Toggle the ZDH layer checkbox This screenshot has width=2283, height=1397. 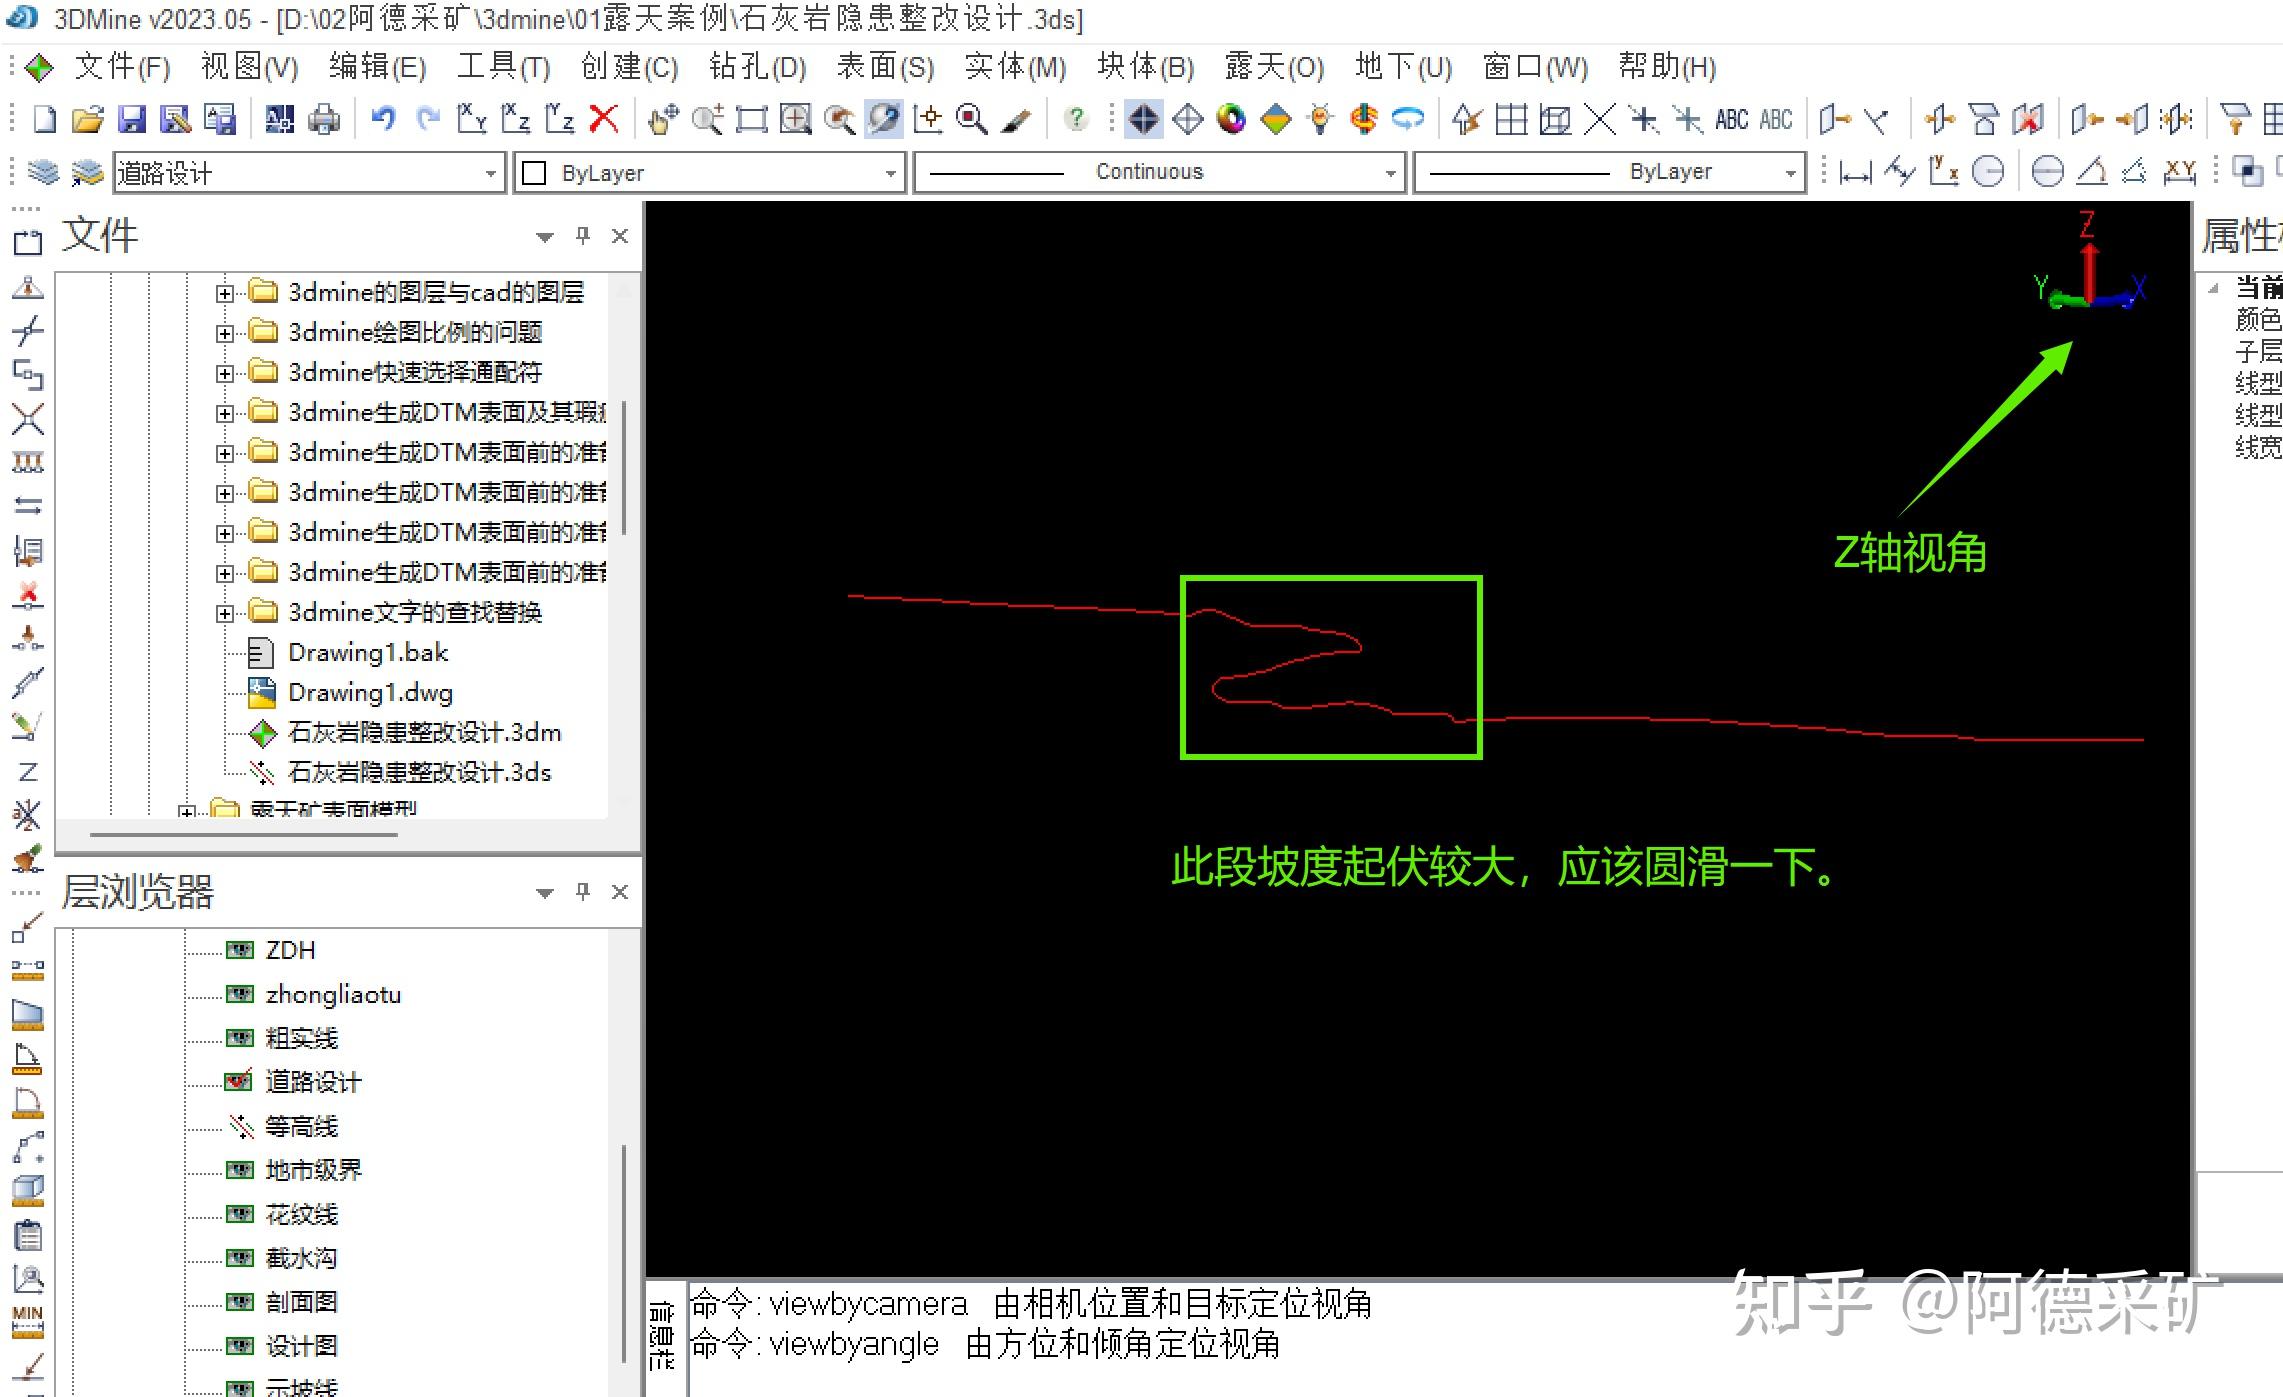coord(238,949)
